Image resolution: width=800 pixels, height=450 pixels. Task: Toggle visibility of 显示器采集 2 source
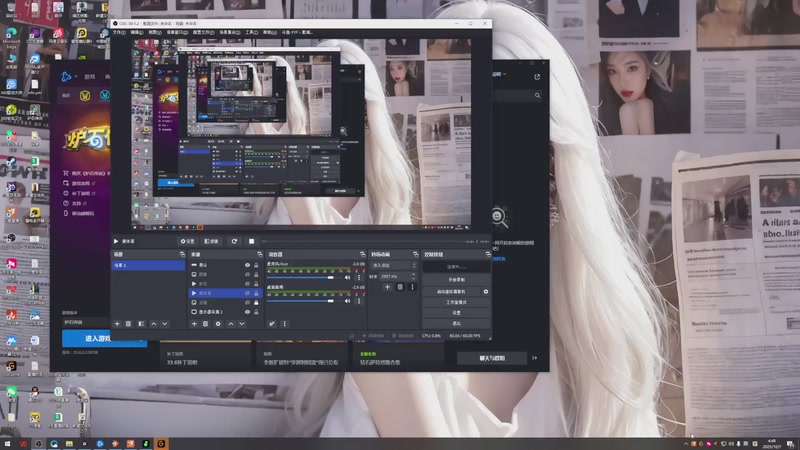tap(247, 312)
